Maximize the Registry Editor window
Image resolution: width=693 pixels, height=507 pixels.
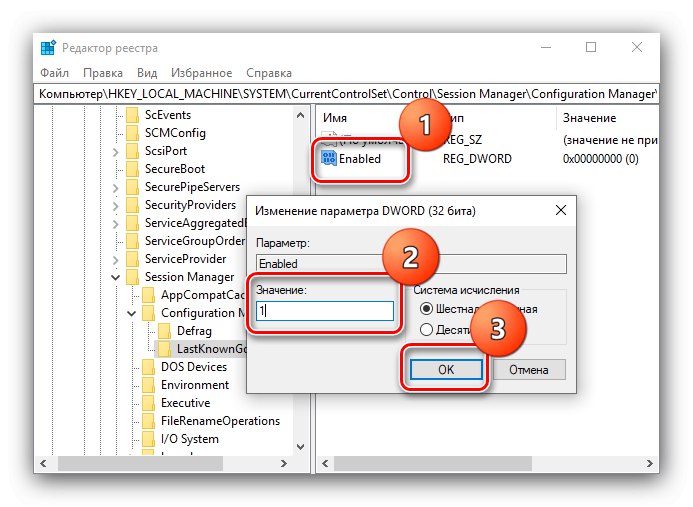[x=591, y=47]
